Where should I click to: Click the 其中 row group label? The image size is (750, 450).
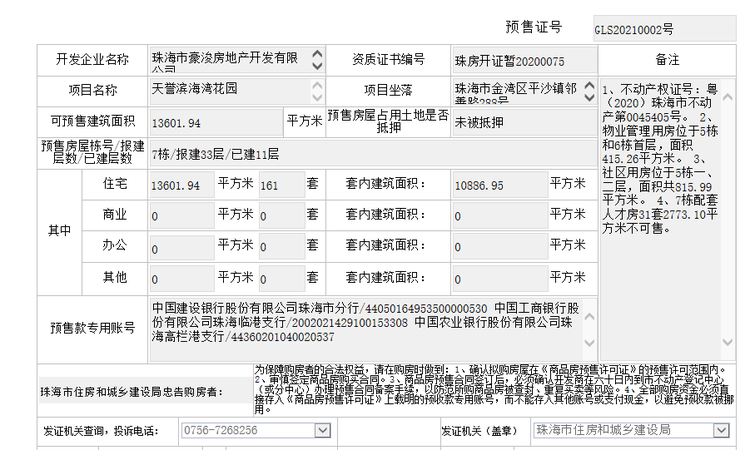(59, 231)
